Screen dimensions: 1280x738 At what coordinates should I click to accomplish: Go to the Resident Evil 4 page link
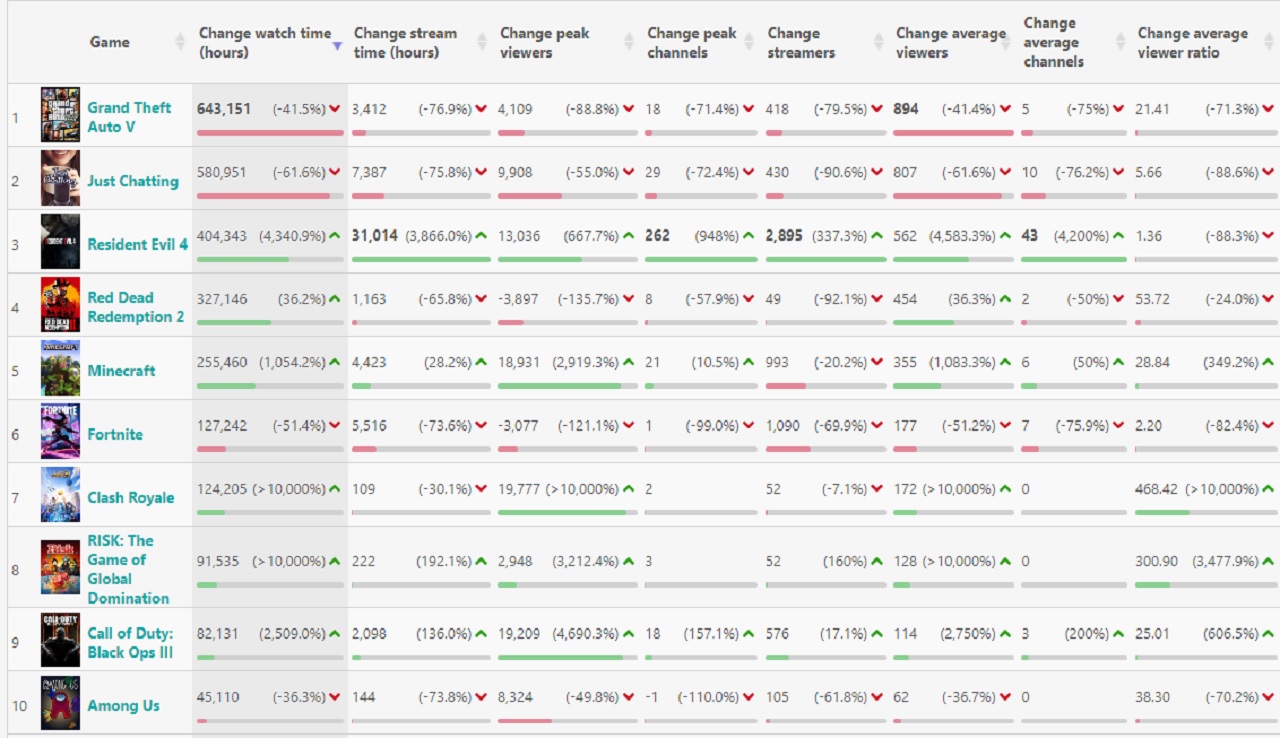137,244
